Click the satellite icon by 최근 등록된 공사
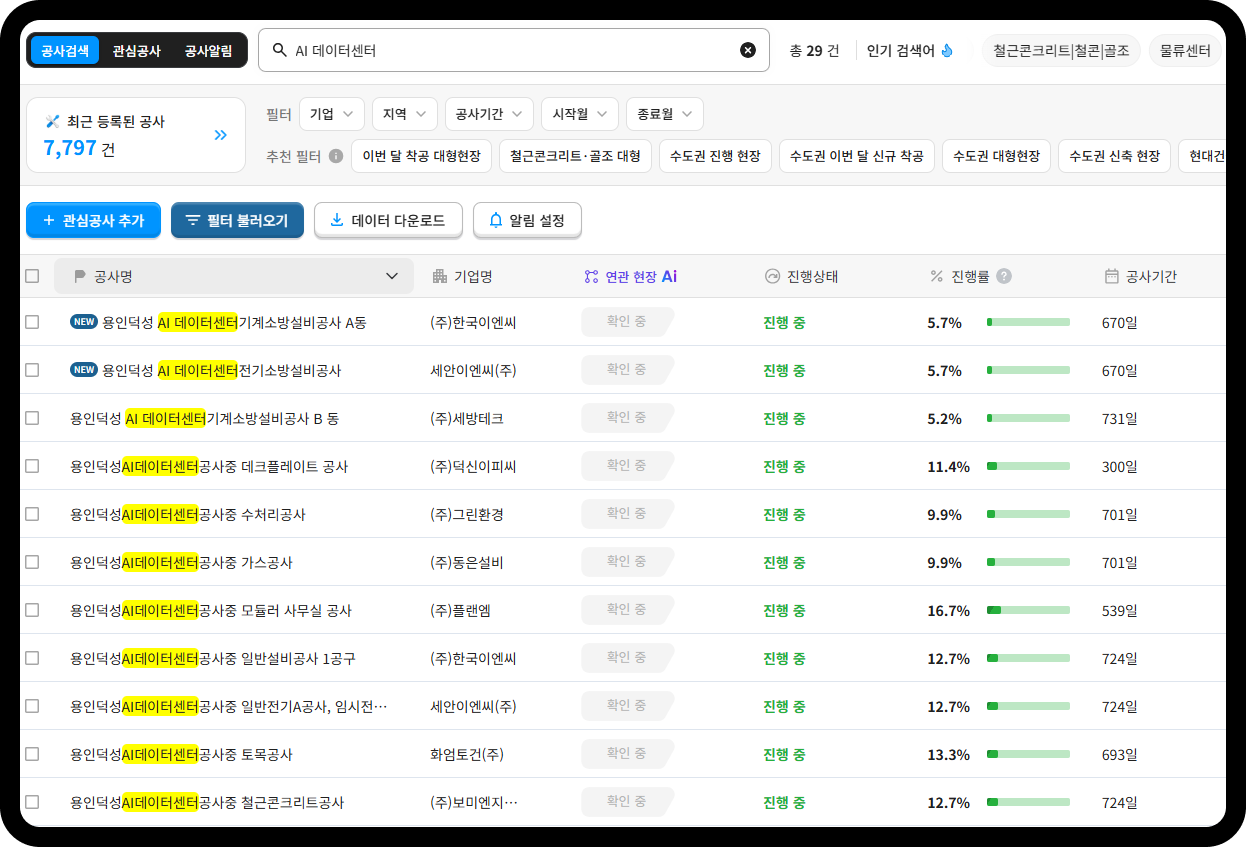Screen dimensions: 1246x847 tap(53, 122)
